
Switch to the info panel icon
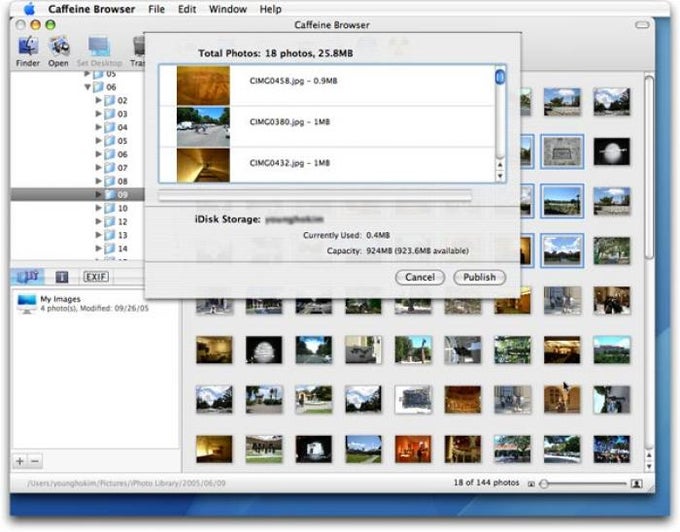(x=60, y=275)
